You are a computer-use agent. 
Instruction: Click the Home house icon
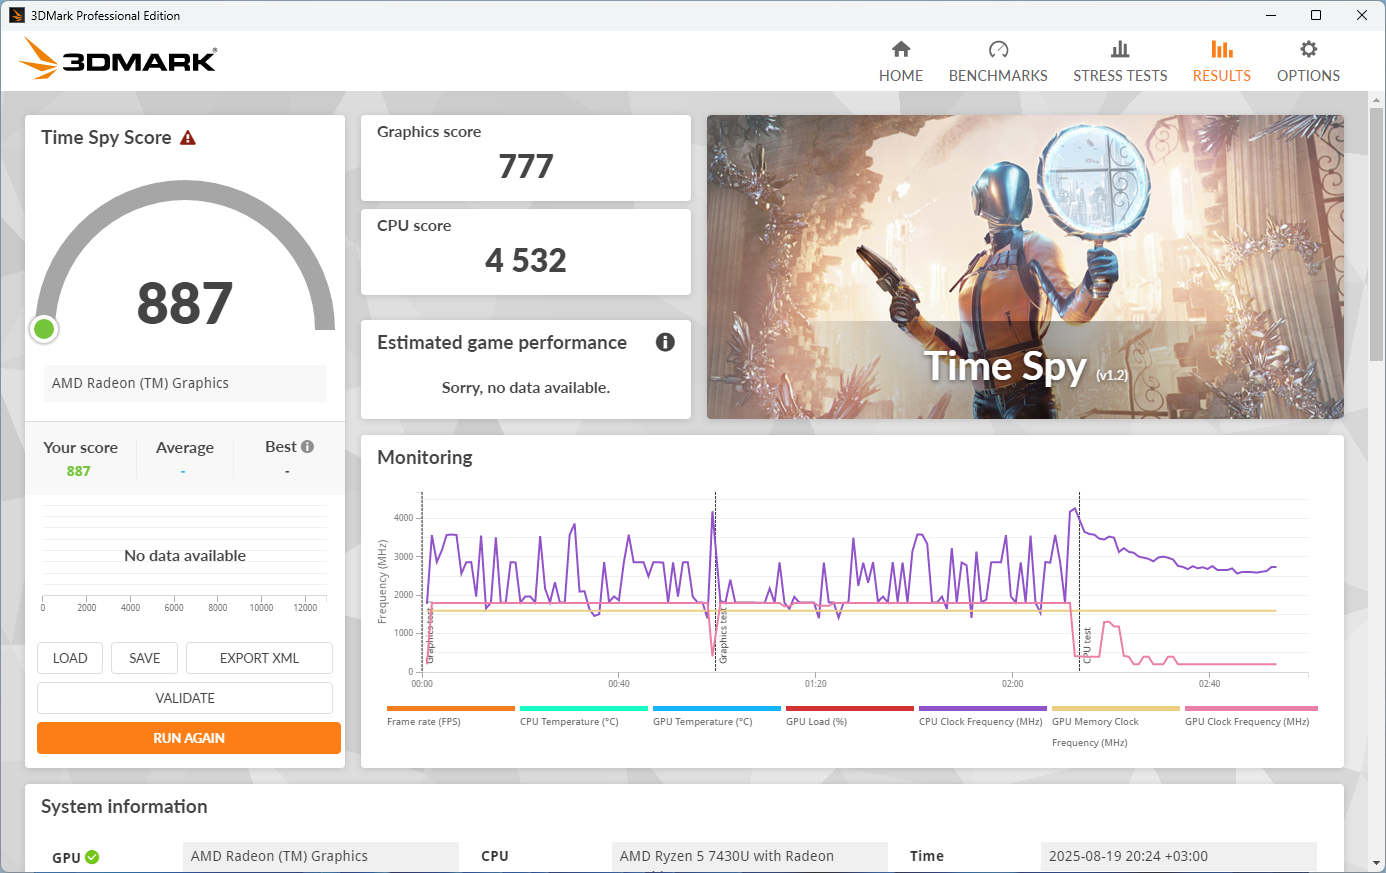tap(901, 49)
